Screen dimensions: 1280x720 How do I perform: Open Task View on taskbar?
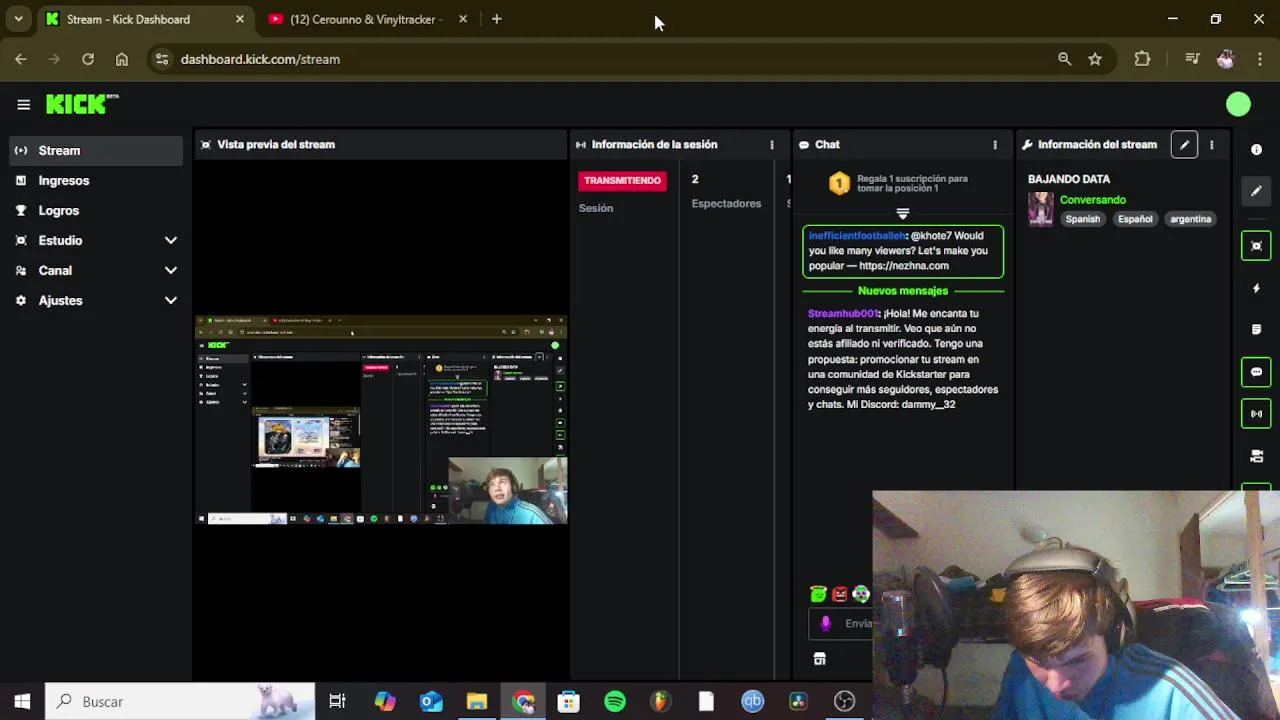tap(337, 701)
